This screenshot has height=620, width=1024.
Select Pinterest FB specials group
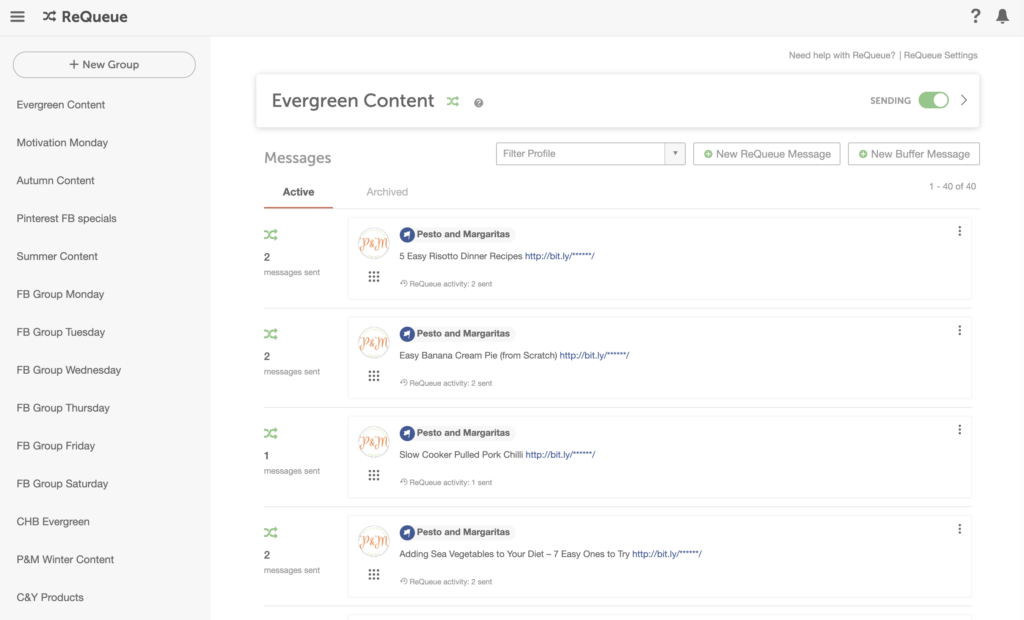(x=67, y=218)
